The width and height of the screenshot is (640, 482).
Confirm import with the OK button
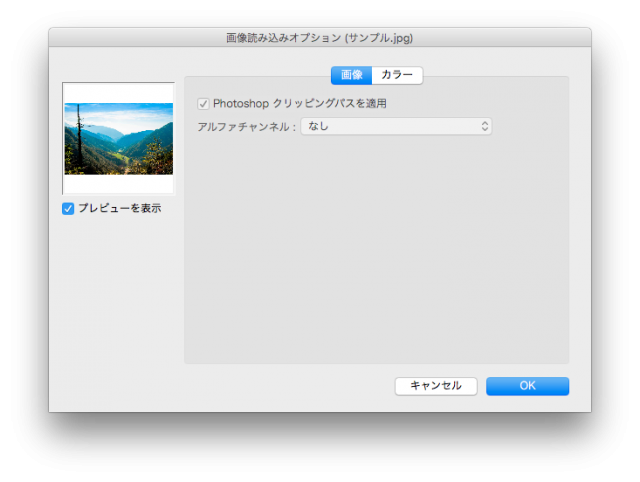click(x=527, y=386)
